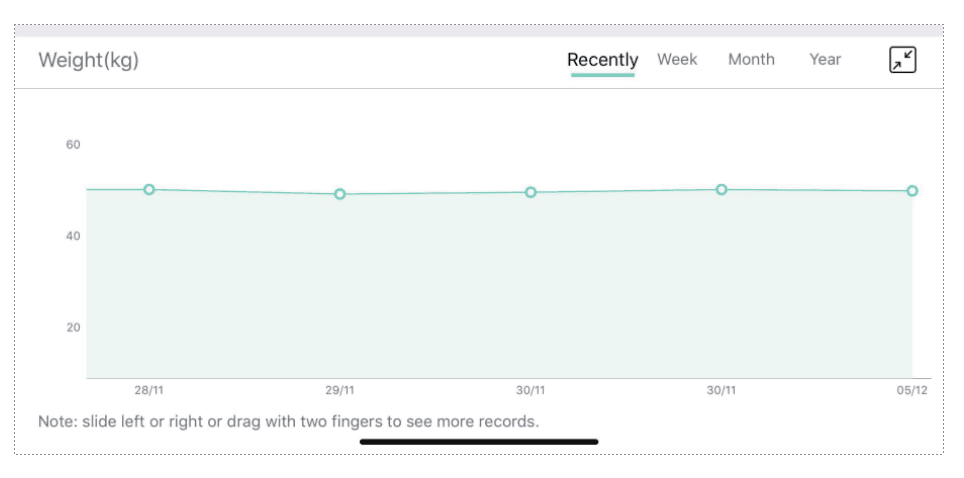Click the Weight(kg) chart title
Screen dimensions: 964x478
[x=88, y=60]
